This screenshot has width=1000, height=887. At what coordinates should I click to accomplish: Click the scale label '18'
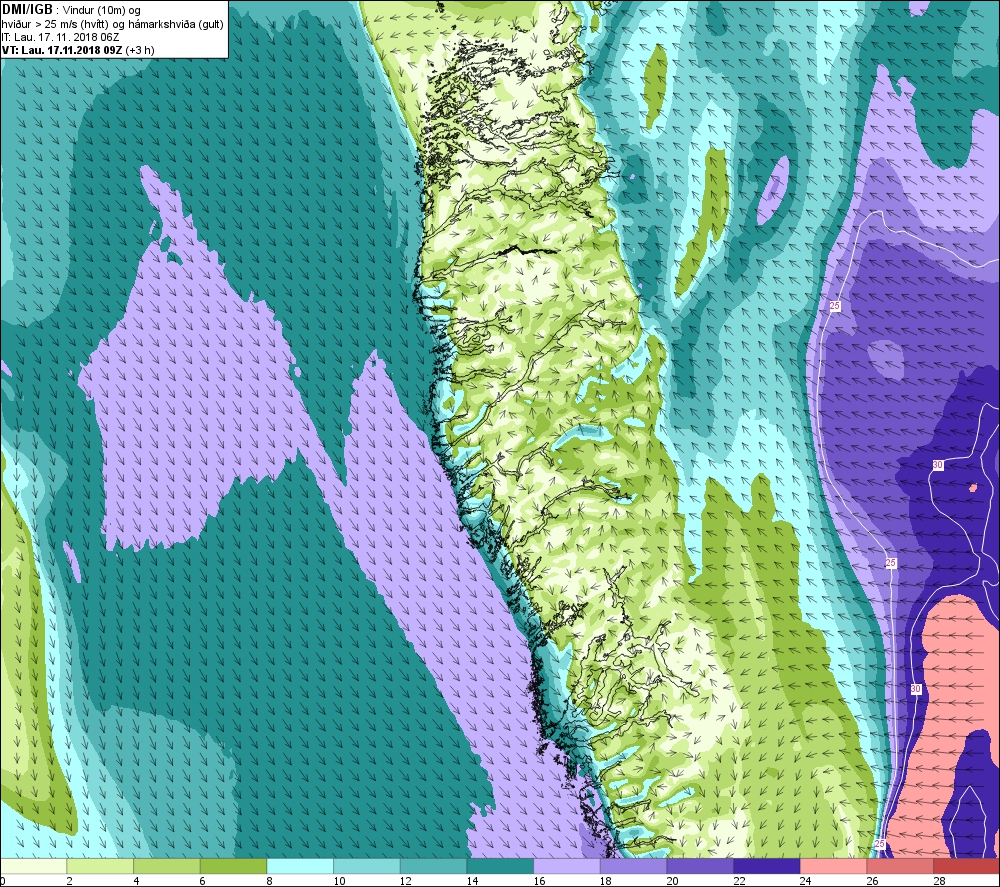coord(606,881)
